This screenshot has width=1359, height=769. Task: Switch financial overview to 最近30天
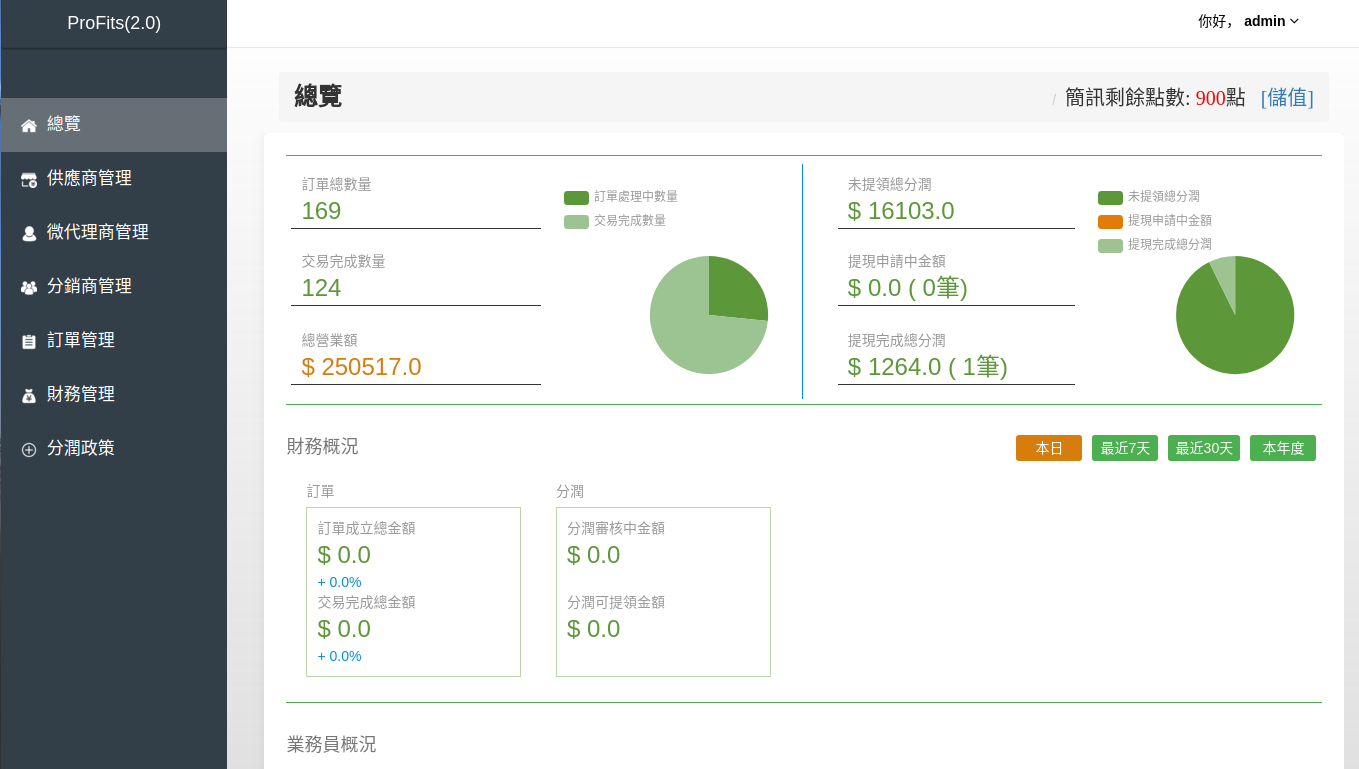point(1203,448)
